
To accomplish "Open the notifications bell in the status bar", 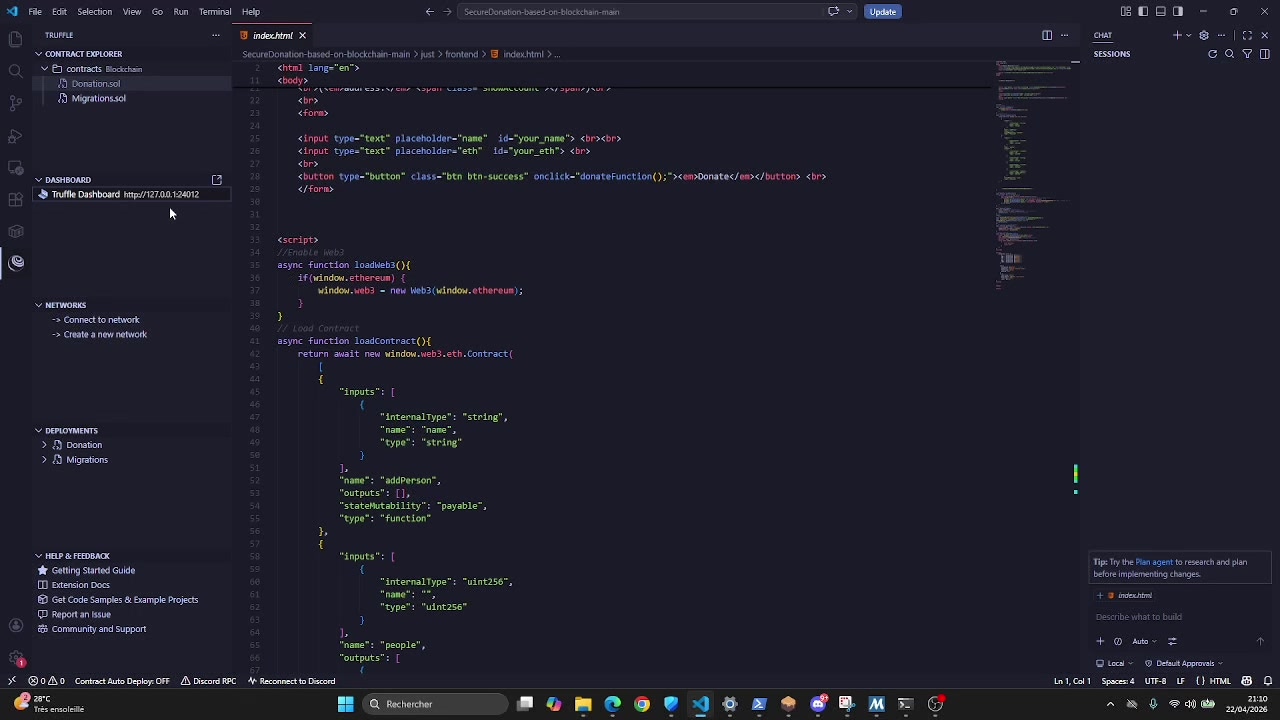I will tap(1267, 681).
